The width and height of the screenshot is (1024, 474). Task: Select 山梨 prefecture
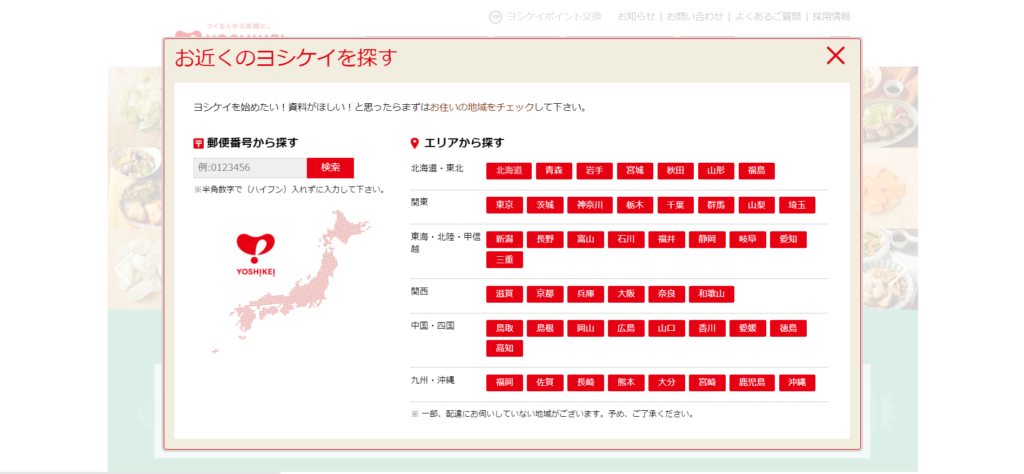pyautogui.click(x=756, y=205)
